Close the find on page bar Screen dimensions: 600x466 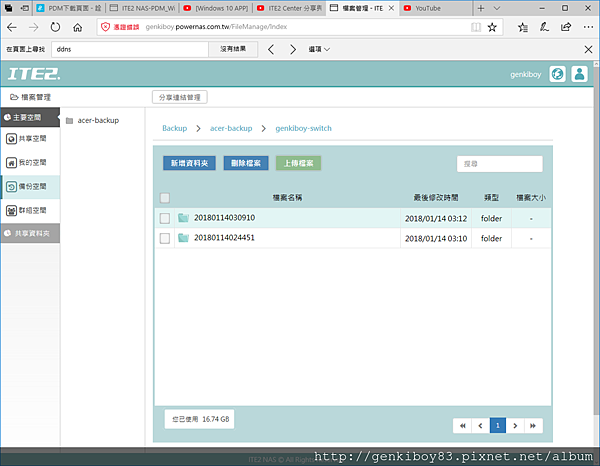click(589, 49)
